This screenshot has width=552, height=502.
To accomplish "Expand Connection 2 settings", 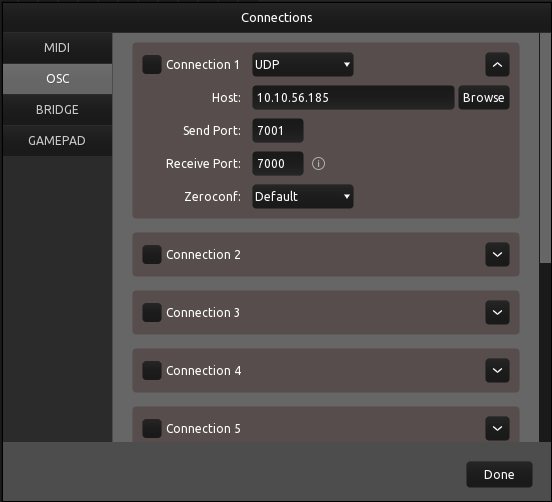I will (x=497, y=254).
